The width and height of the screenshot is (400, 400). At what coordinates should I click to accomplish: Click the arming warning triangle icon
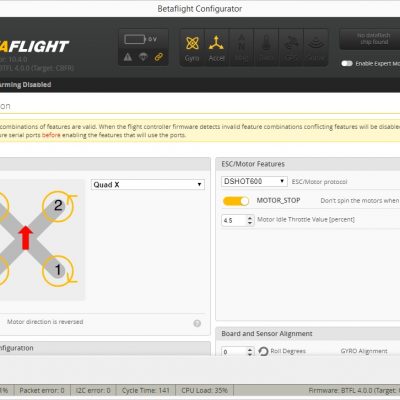128,57
